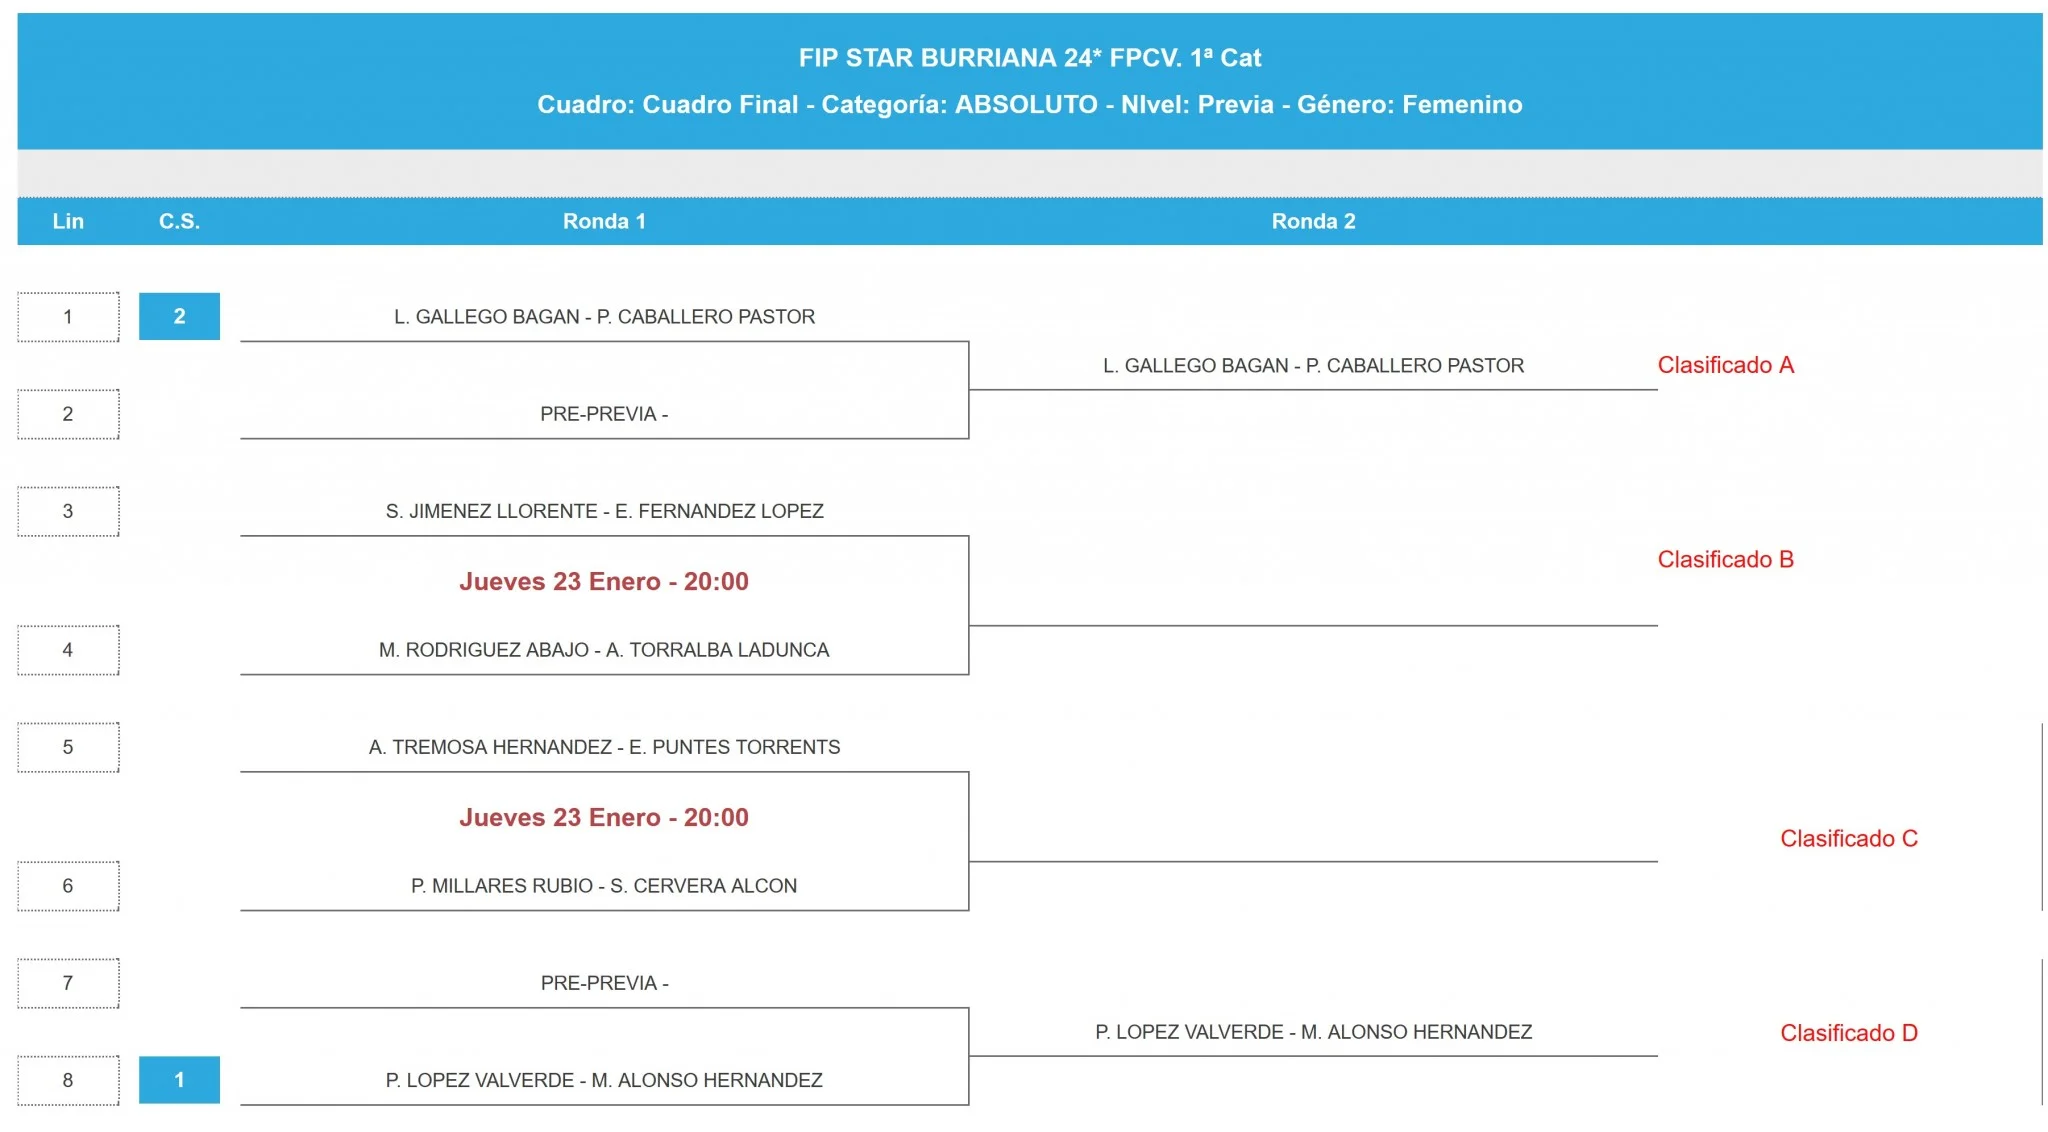Click seed badge 2 beside Gallego Bagan

179,316
